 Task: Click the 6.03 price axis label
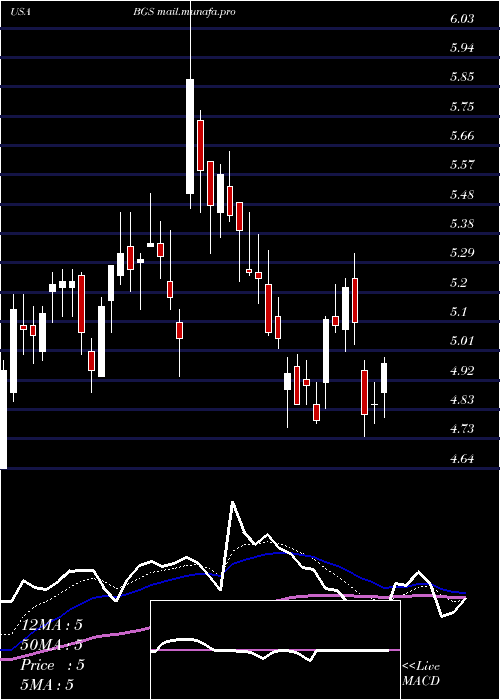pos(462,19)
